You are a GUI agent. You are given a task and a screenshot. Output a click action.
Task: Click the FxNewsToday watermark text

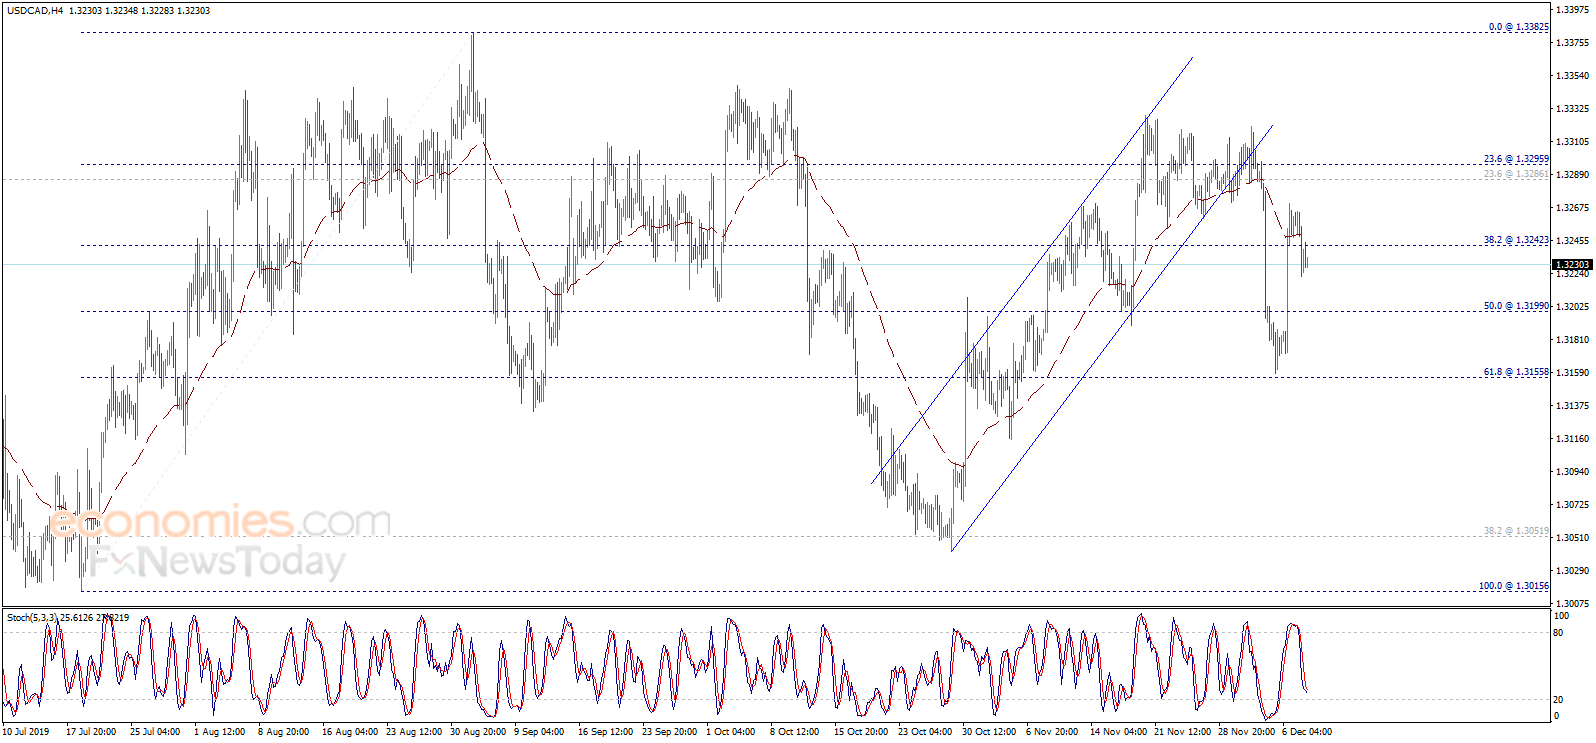(217, 561)
